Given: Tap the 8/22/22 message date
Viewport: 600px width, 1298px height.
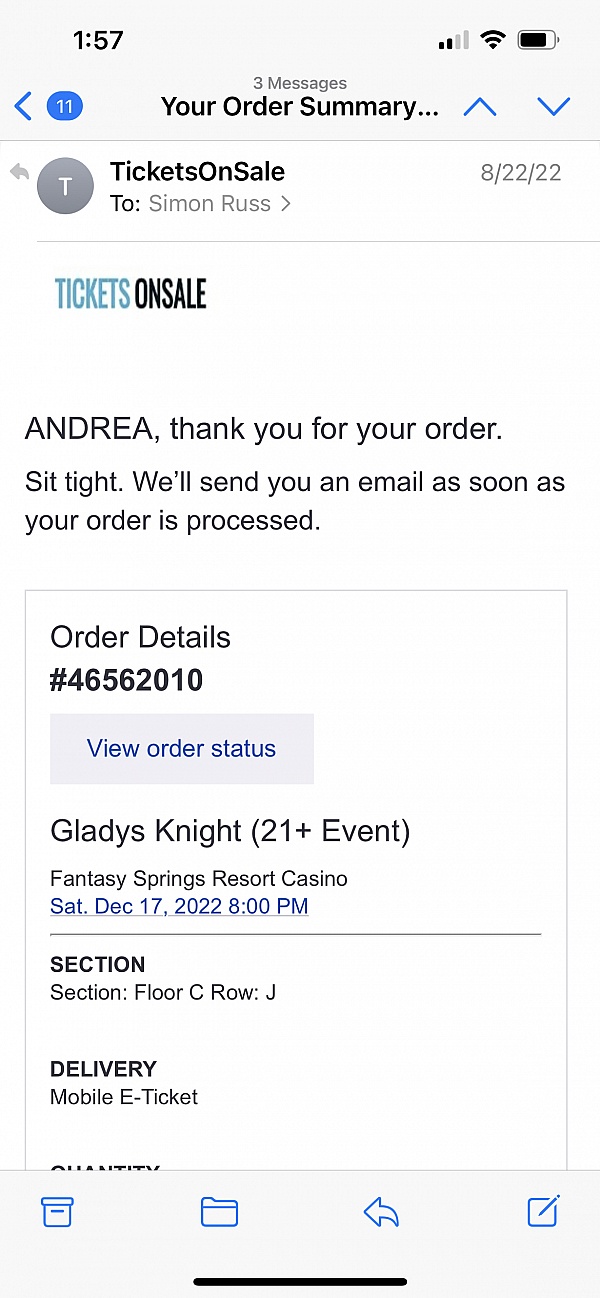Looking at the screenshot, I should pyautogui.click(x=520, y=172).
